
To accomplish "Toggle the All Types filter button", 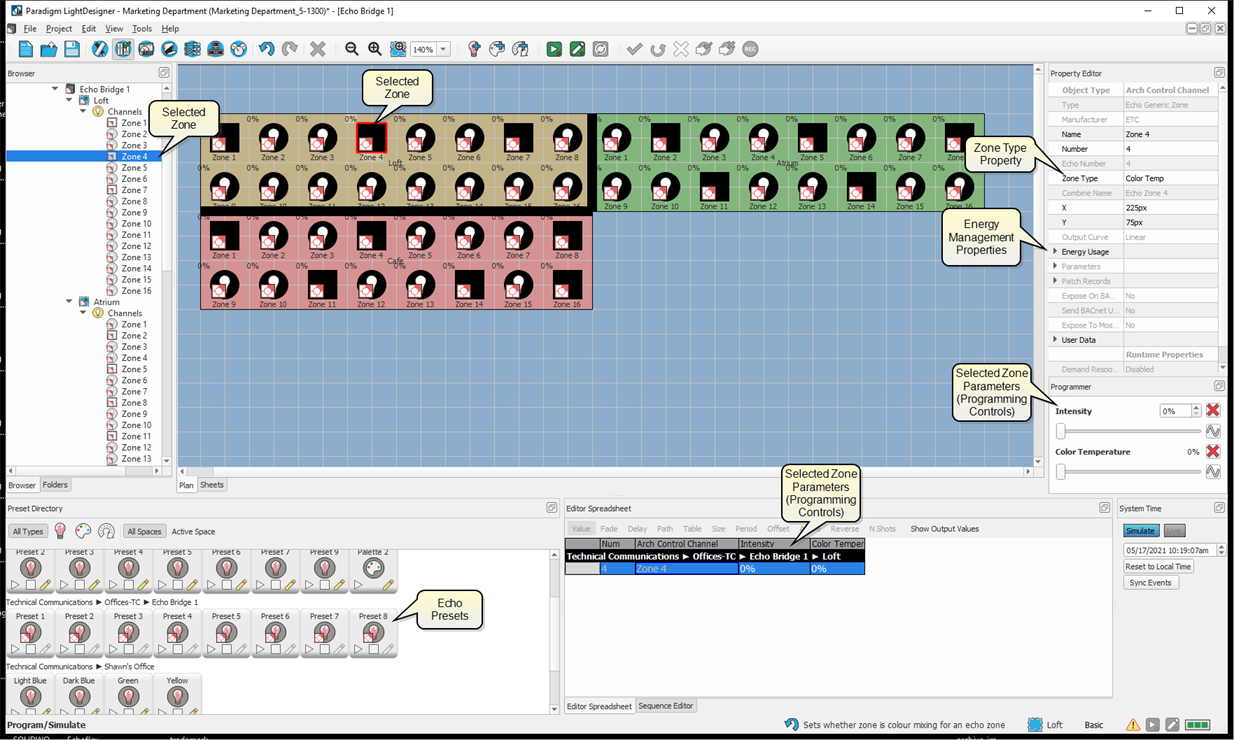I will pyautogui.click(x=28, y=532).
